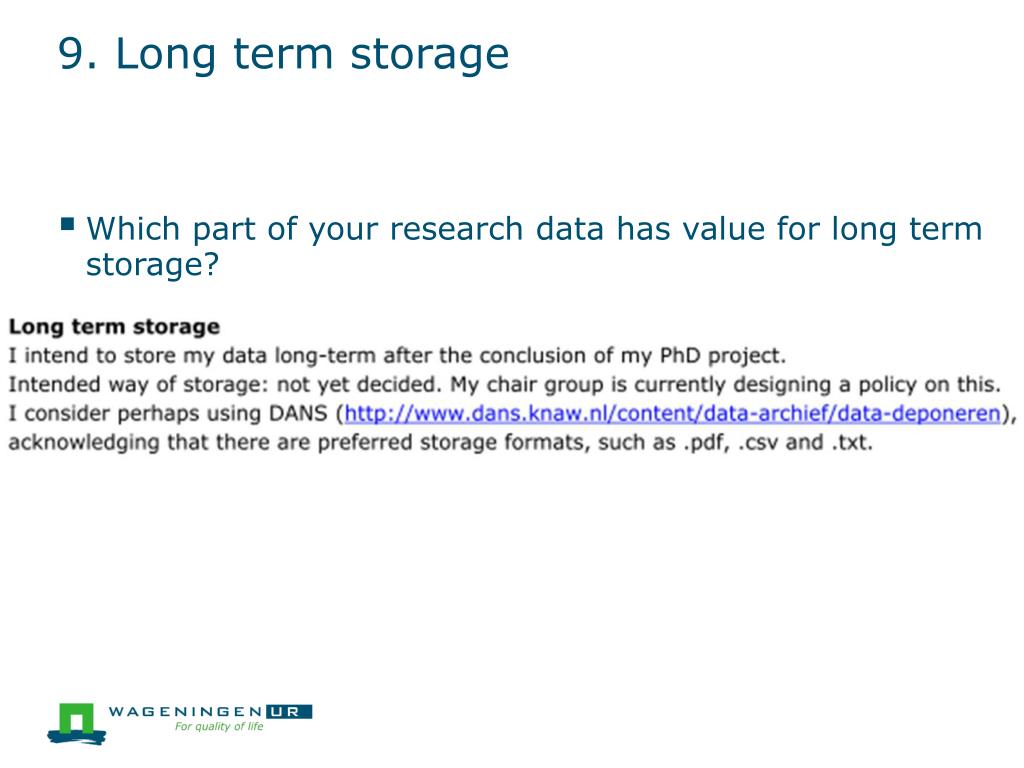Viewport: 1024px width, 768px height.
Task: Click "long term" at end of question line
Action: coord(906,229)
